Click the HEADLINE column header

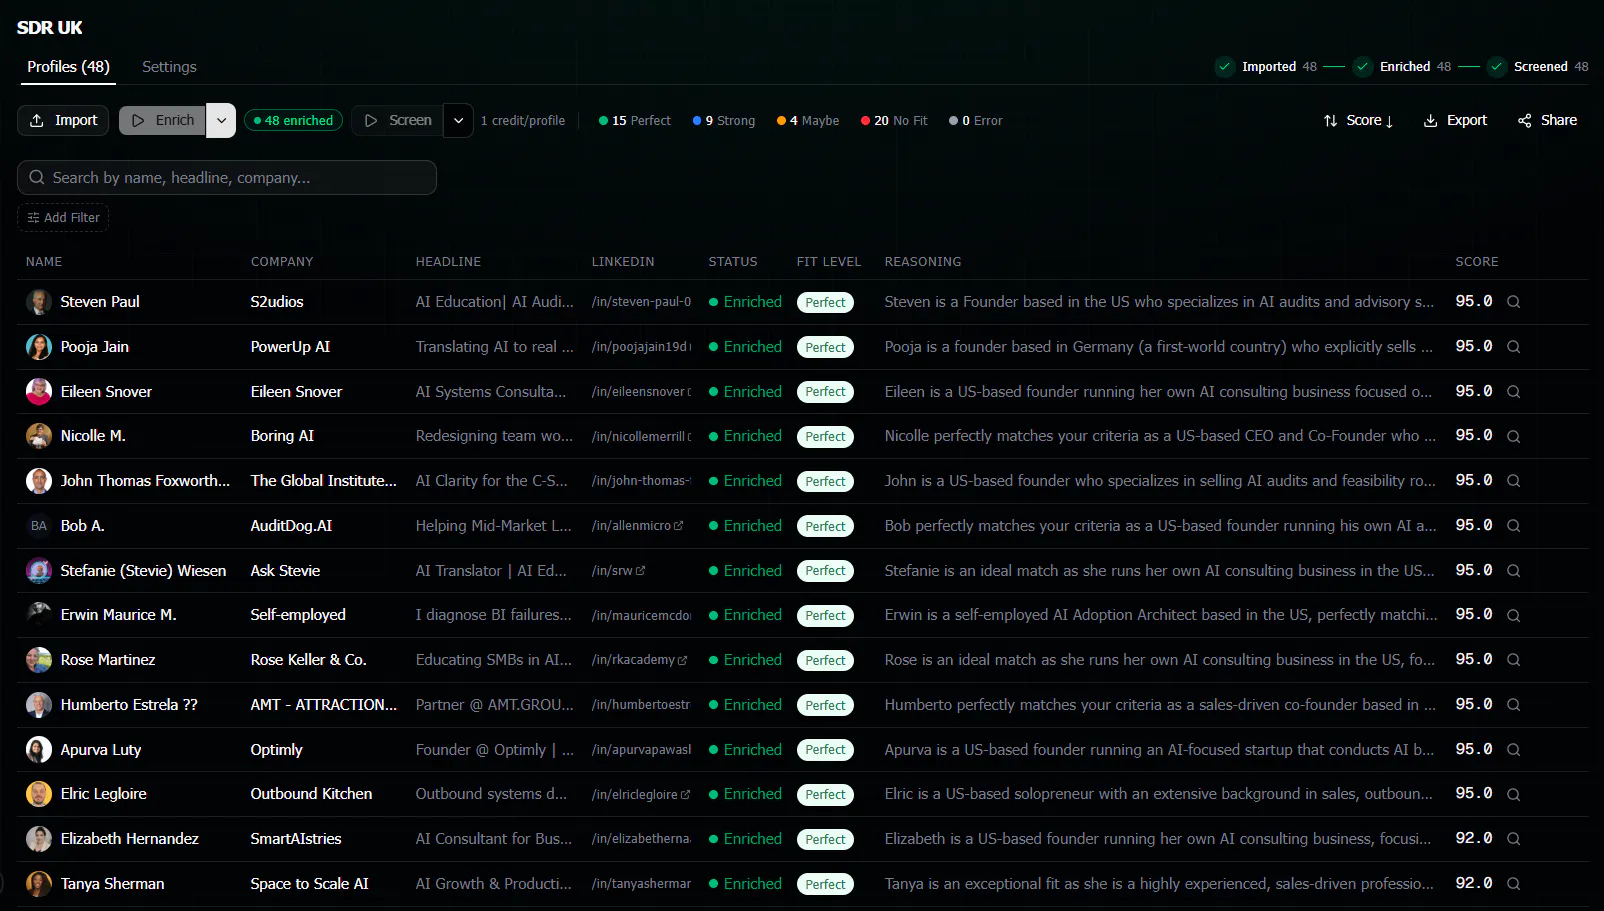click(448, 262)
